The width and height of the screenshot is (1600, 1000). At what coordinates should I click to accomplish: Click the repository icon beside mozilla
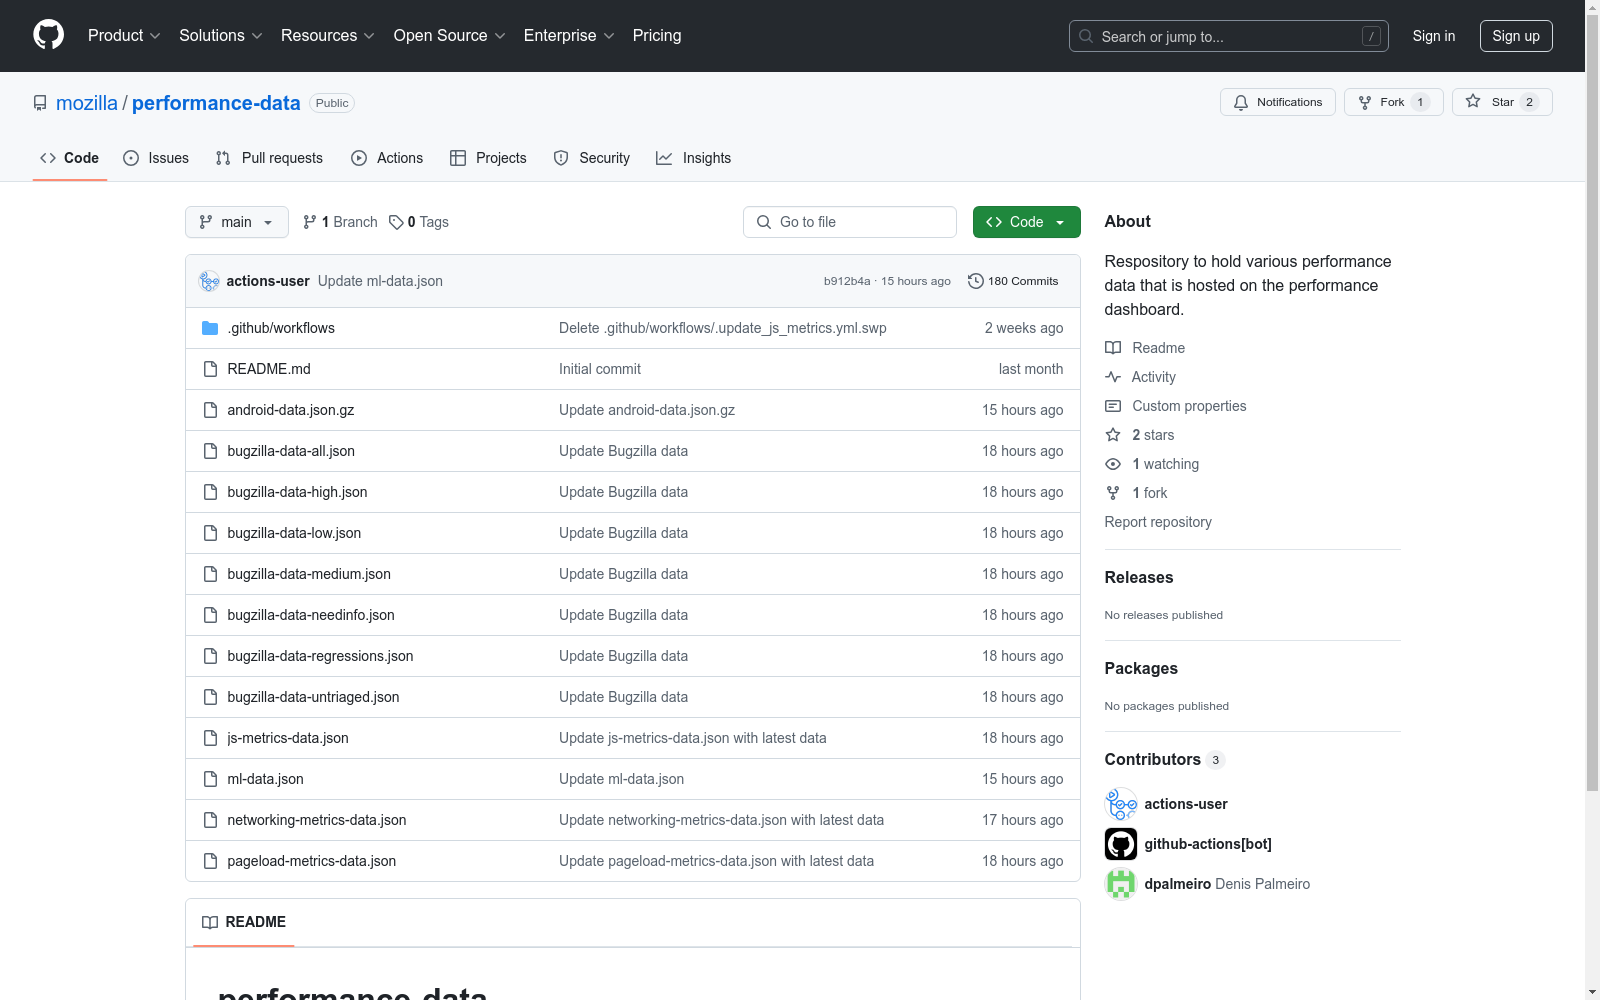pyautogui.click(x=40, y=103)
